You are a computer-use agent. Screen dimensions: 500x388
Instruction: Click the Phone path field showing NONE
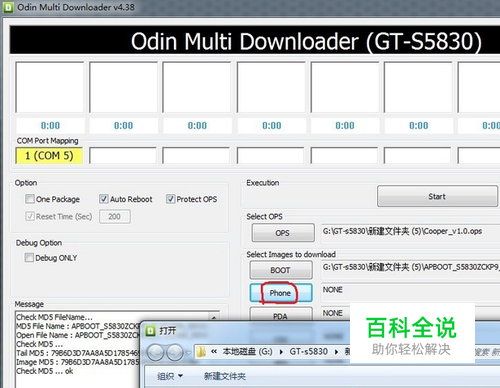click(x=410, y=292)
